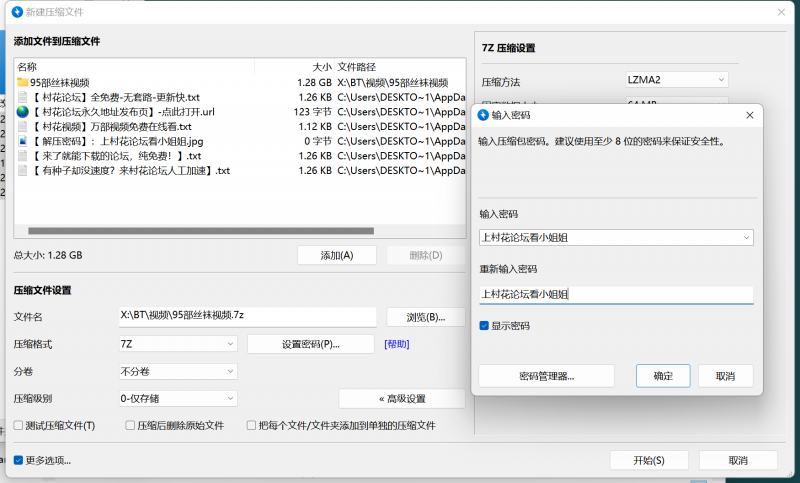Click the icon in 输入密码 dialog title
The width and height of the screenshot is (800, 483).
pyautogui.click(x=482, y=116)
